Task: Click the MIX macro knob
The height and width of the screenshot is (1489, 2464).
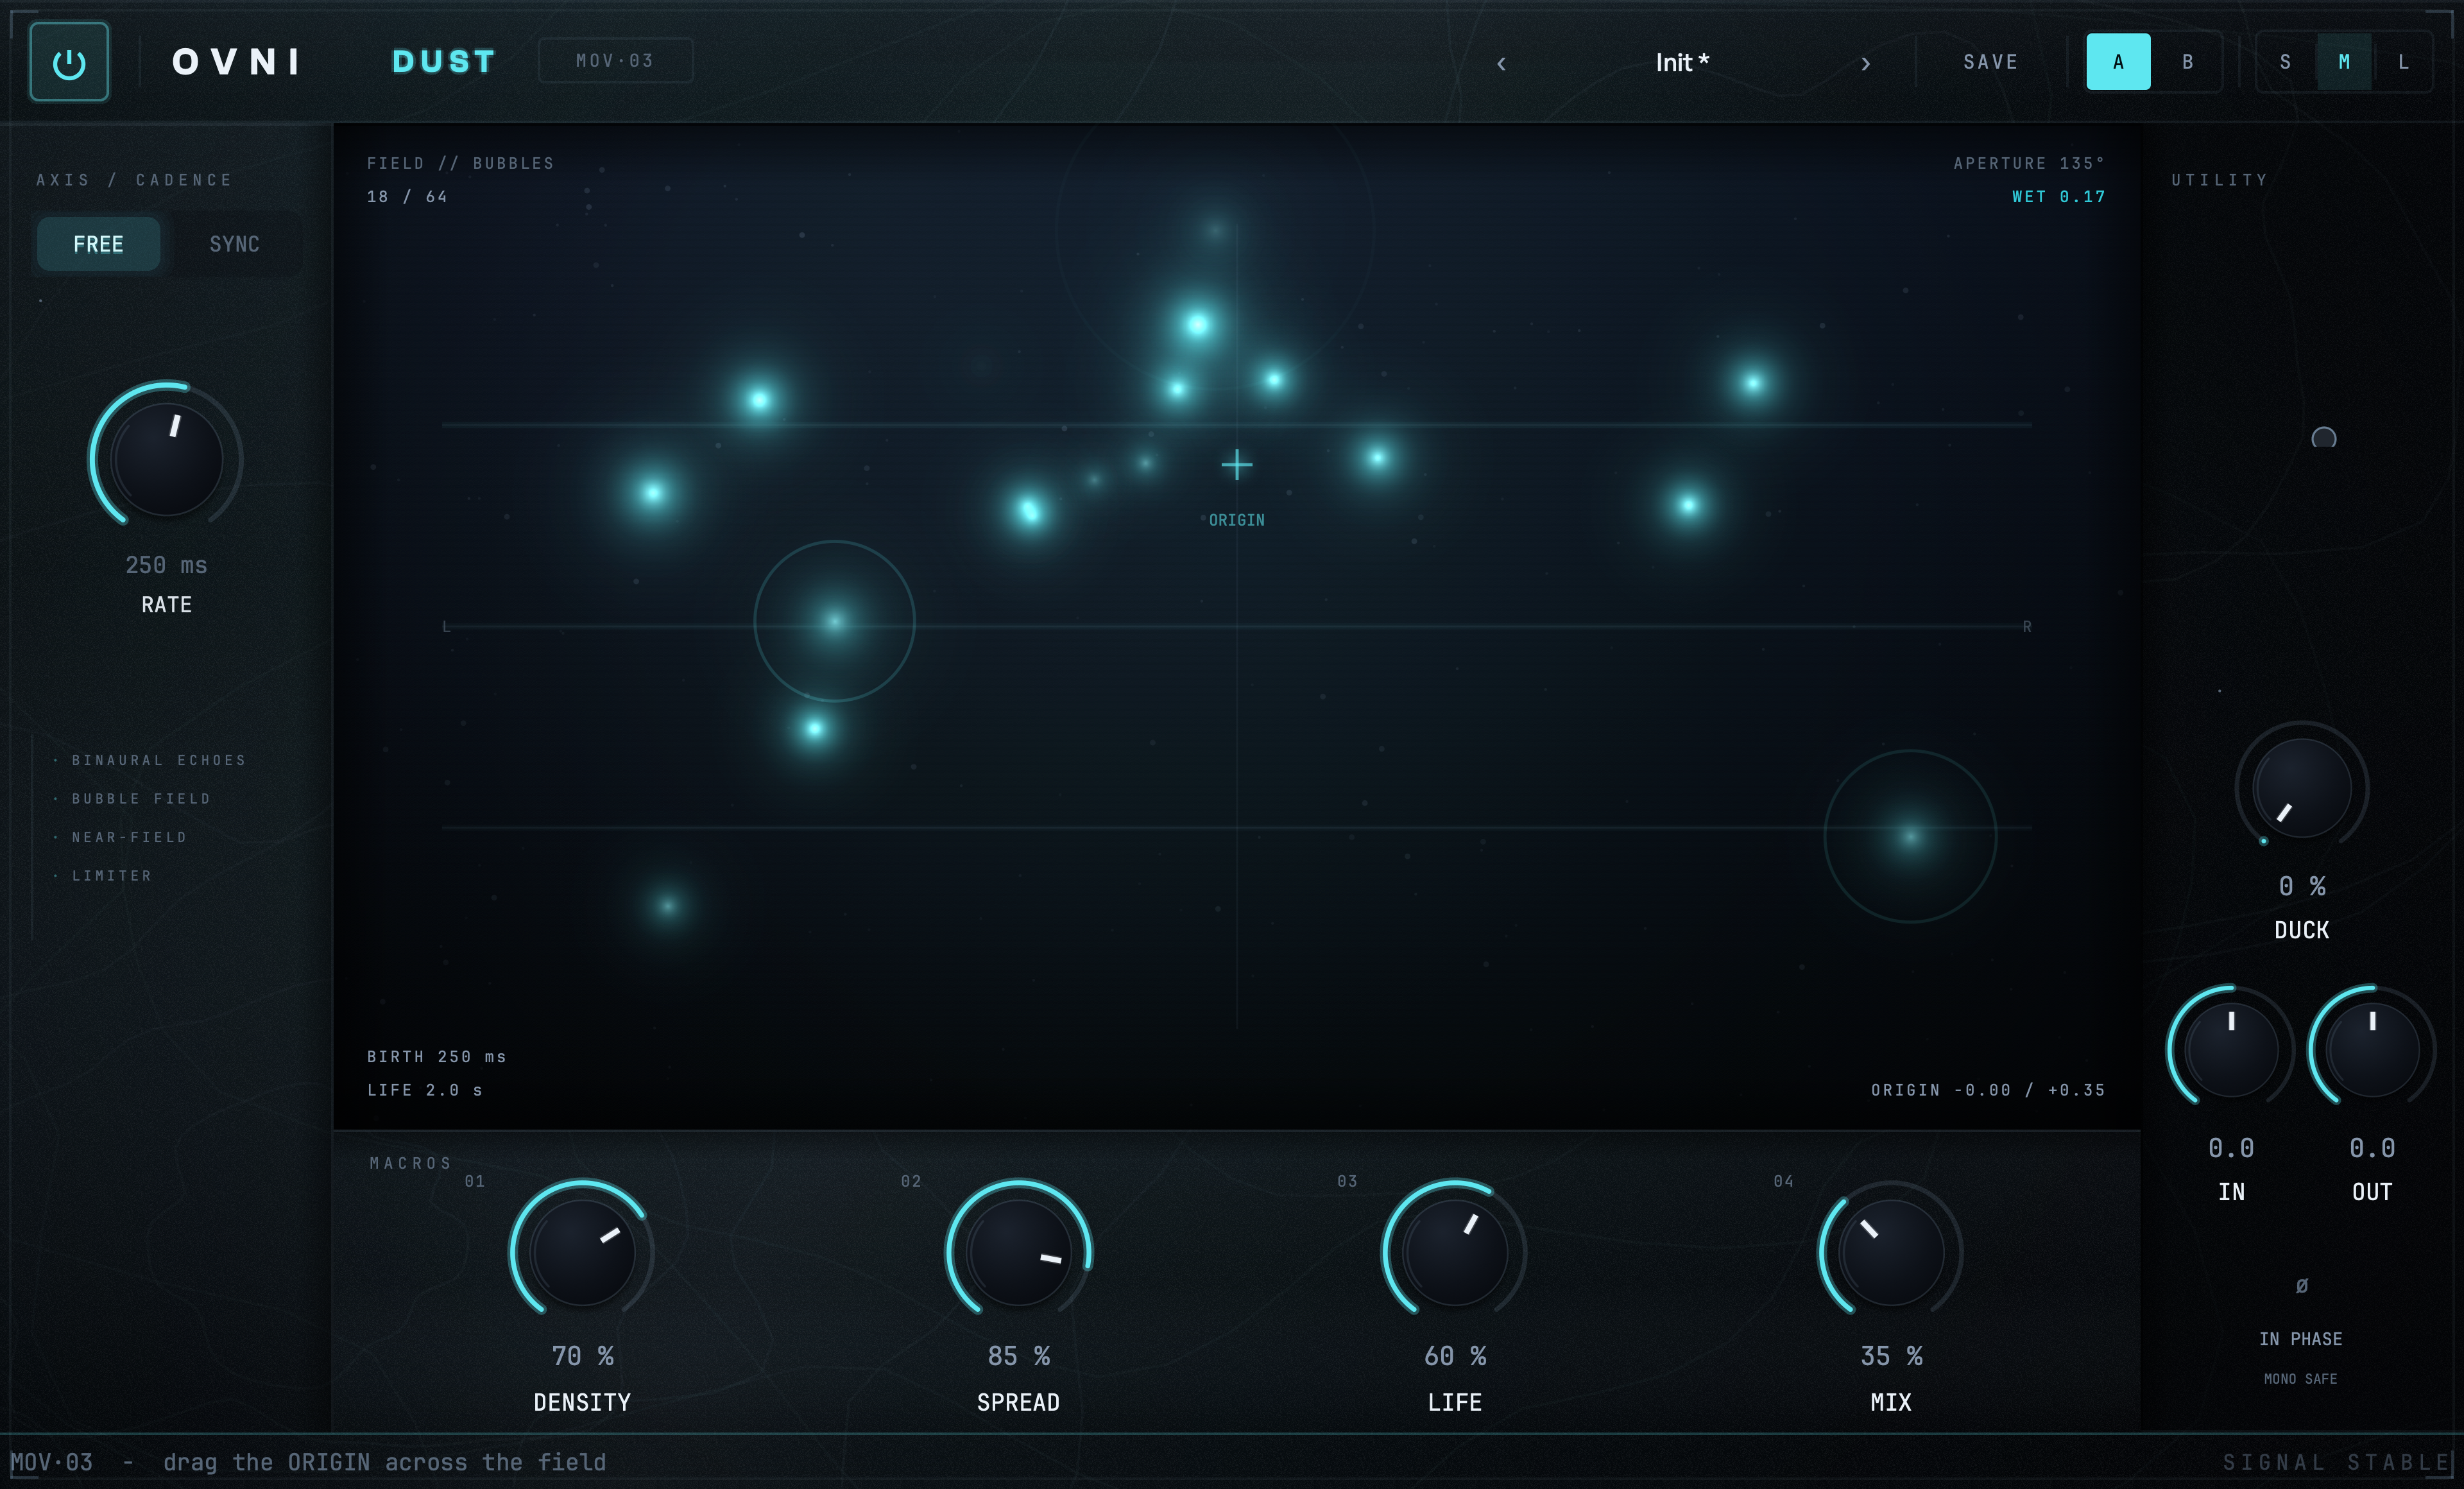Action: 1891,1252
